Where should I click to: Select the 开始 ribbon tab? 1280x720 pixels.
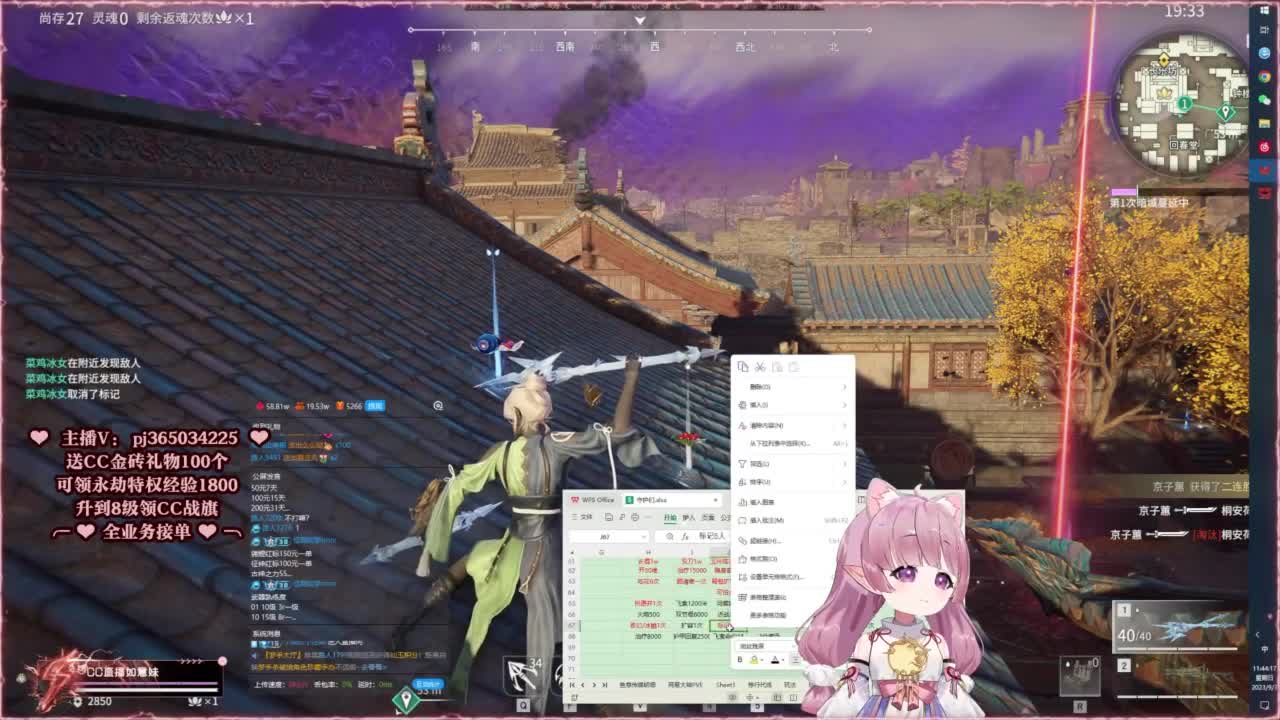670,517
